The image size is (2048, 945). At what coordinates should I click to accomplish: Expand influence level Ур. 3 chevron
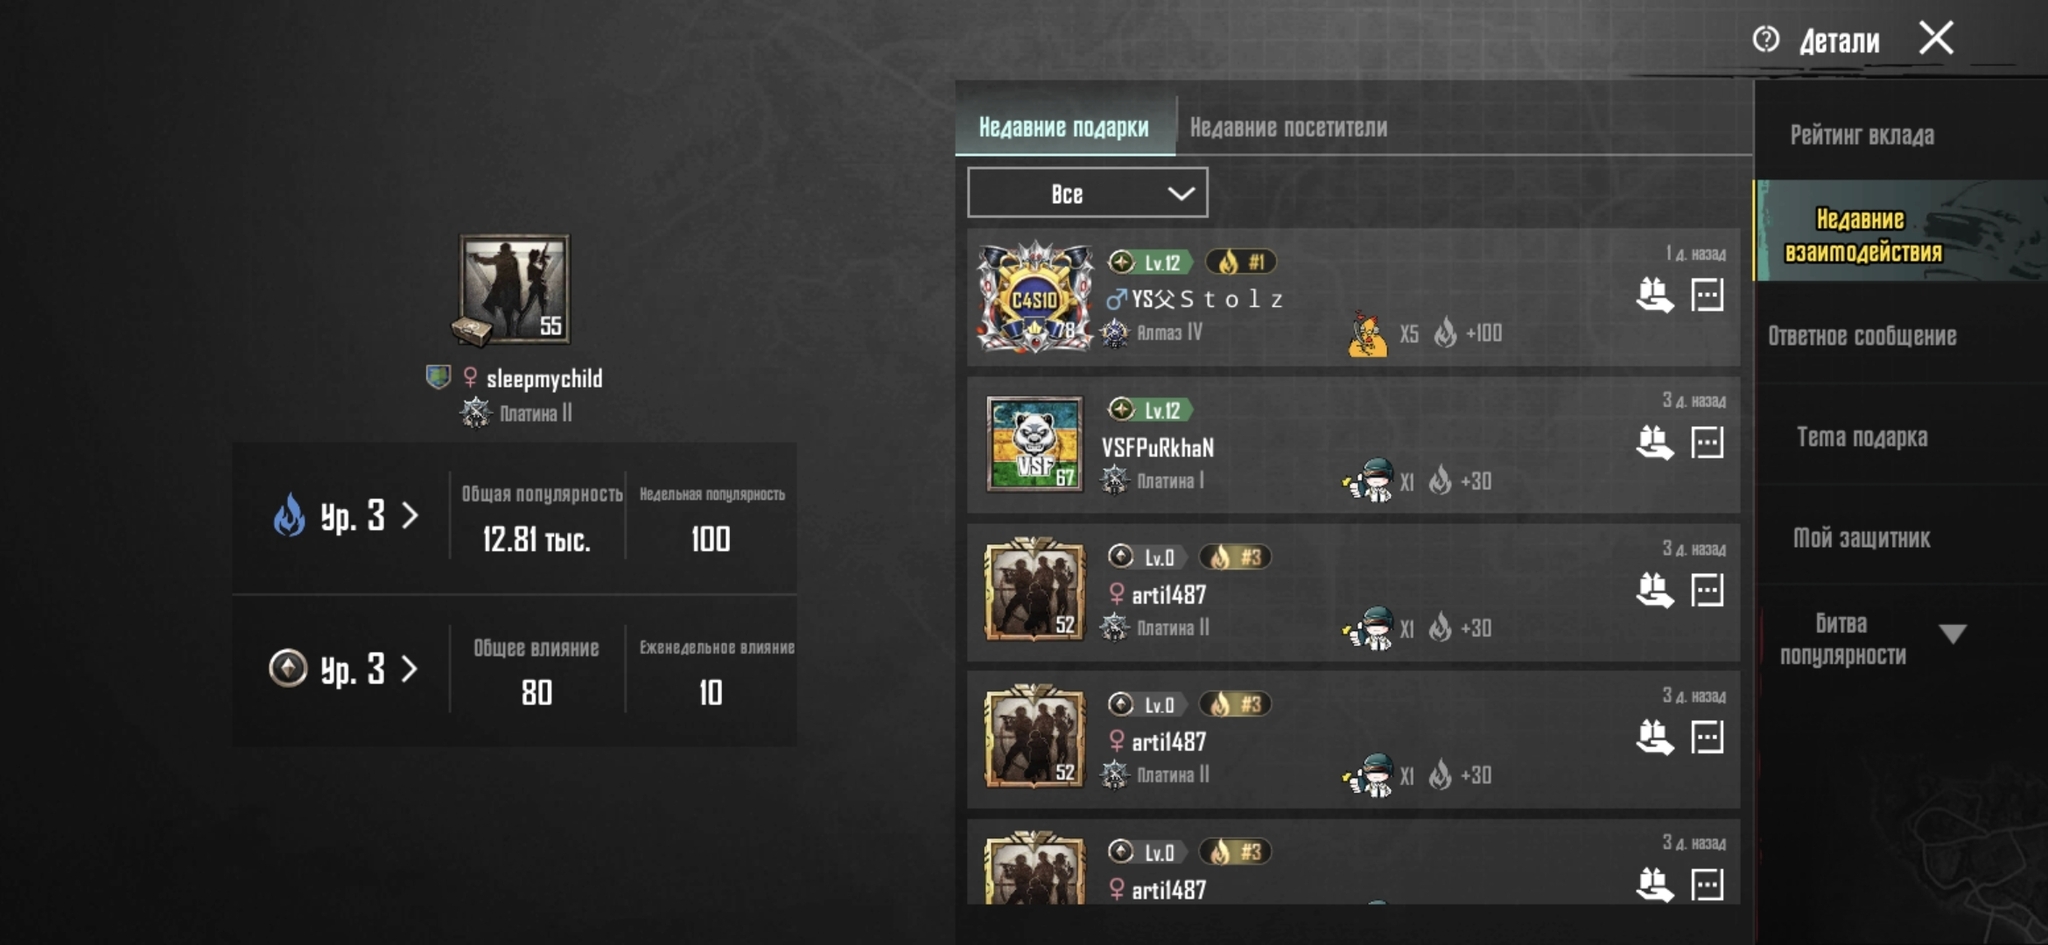point(409,668)
